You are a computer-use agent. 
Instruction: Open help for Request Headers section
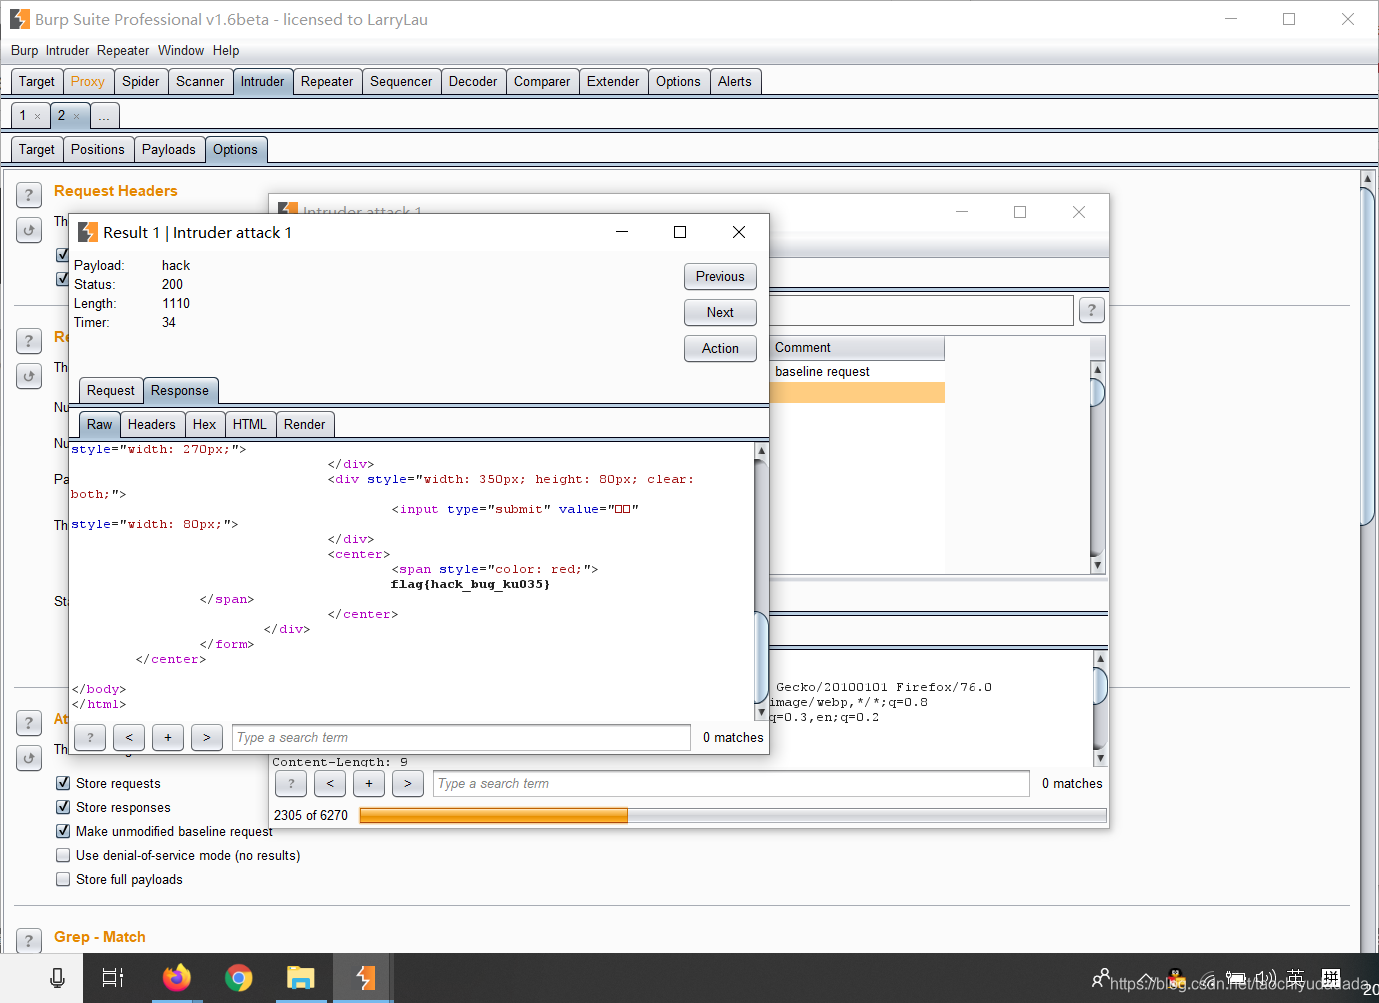click(29, 195)
